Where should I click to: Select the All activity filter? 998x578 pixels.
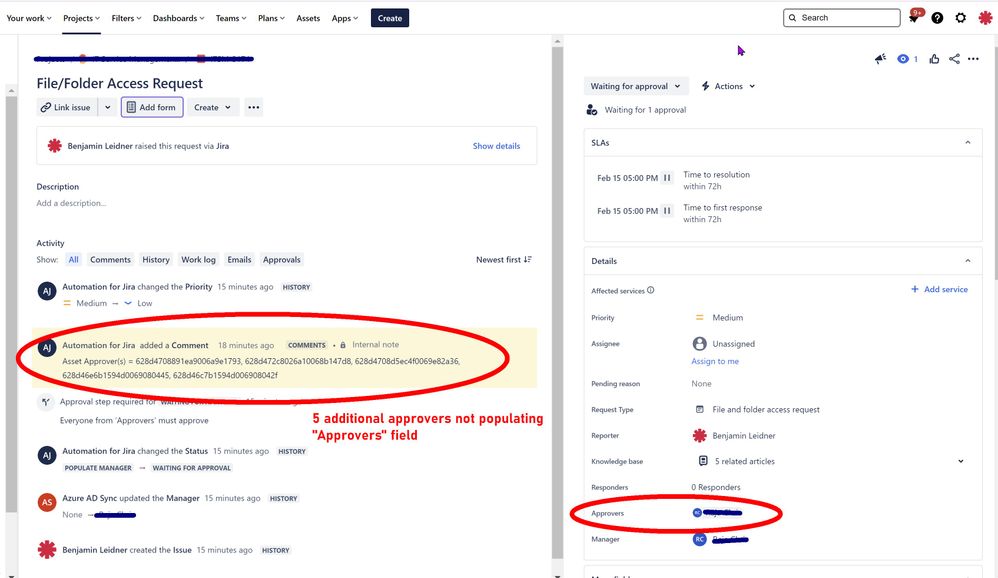(x=74, y=260)
